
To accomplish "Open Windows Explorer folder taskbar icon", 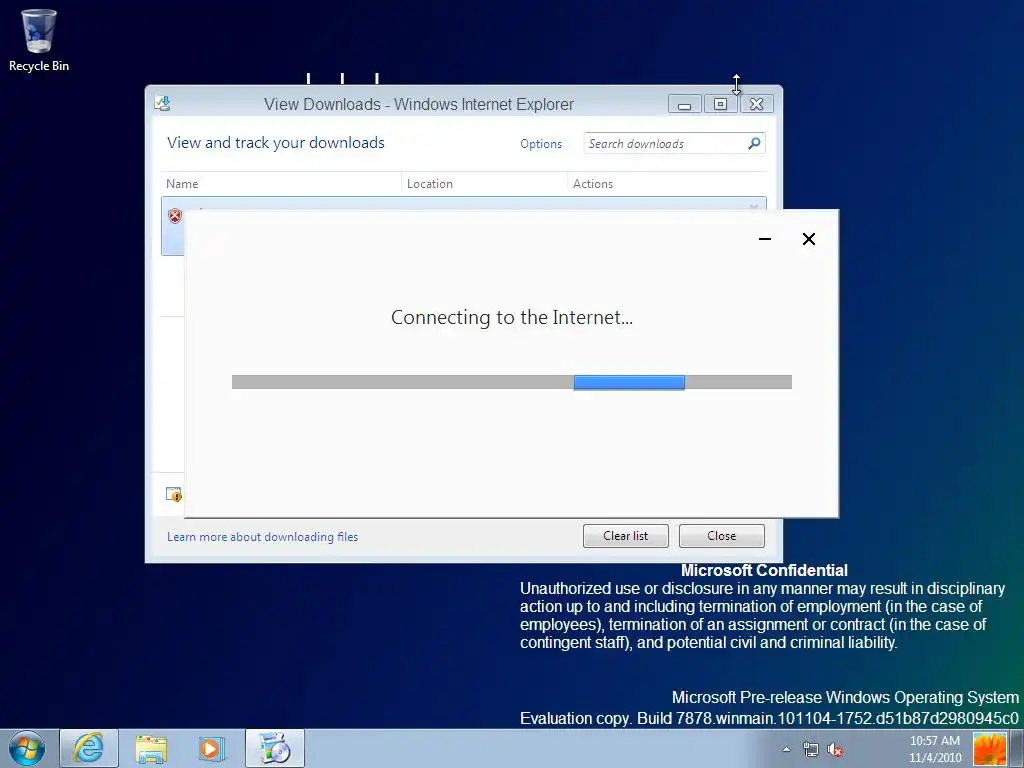I will (151, 748).
